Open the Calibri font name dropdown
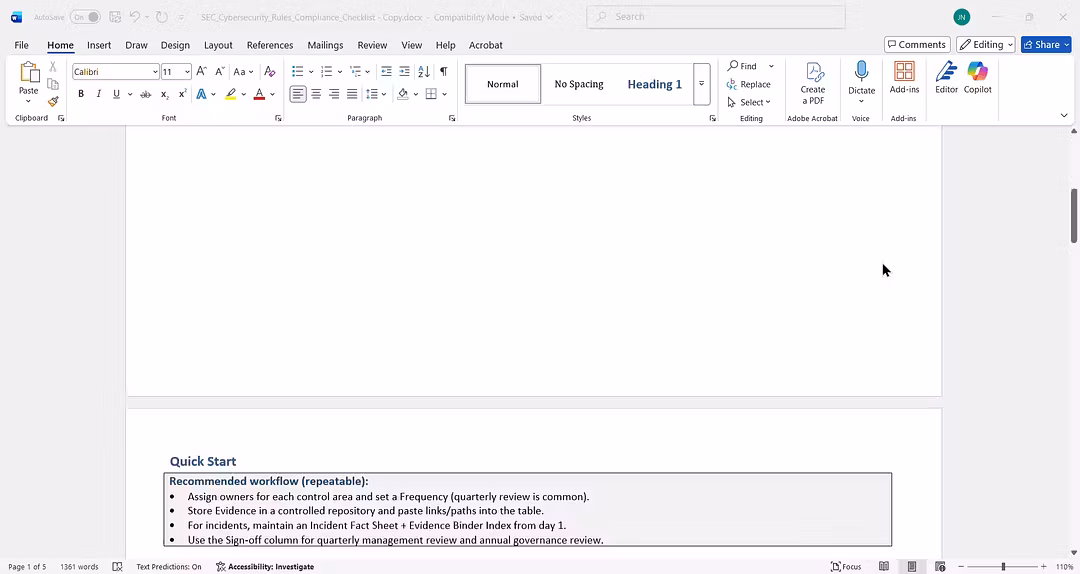The image size is (1080, 574). coord(155,72)
